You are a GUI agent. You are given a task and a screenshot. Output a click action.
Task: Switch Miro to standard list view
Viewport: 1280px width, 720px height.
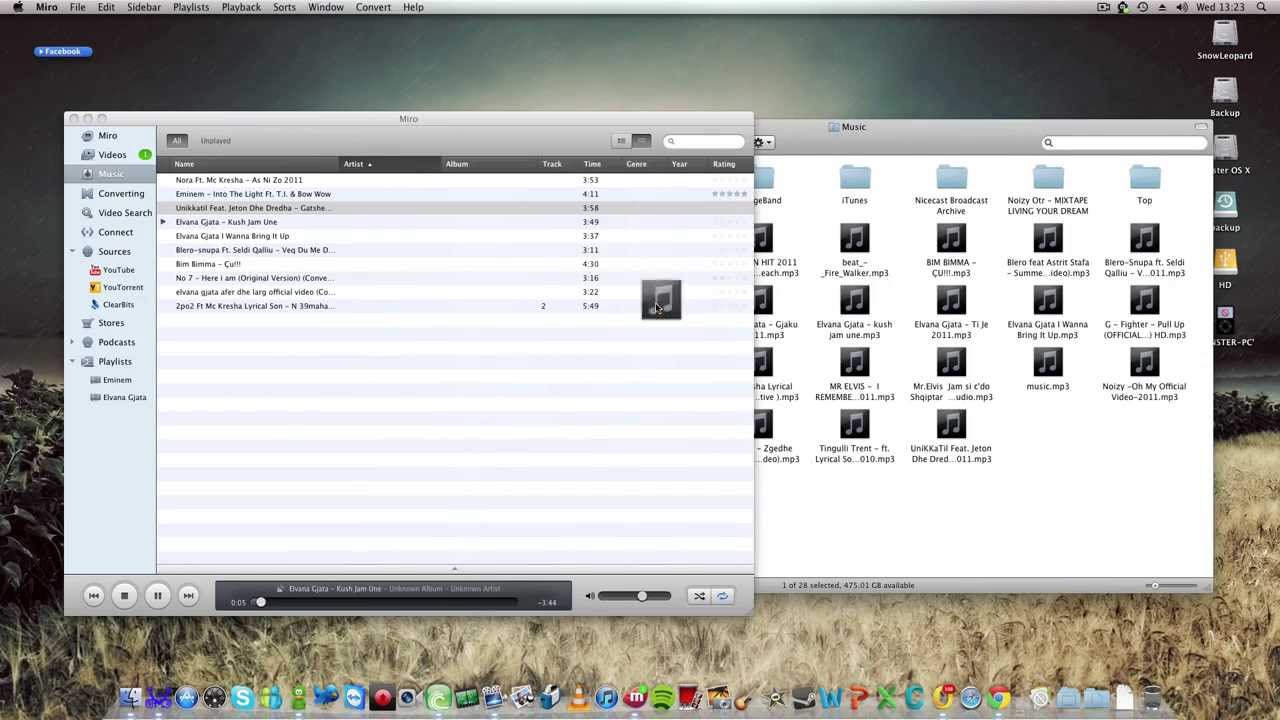[x=621, y=141]
